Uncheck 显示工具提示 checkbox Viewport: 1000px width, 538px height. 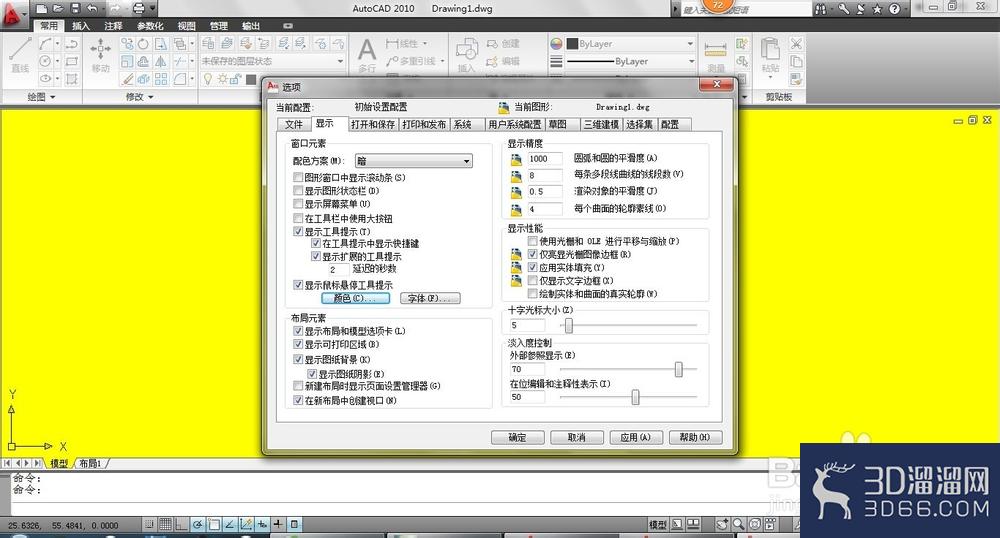tap(298, 231)
